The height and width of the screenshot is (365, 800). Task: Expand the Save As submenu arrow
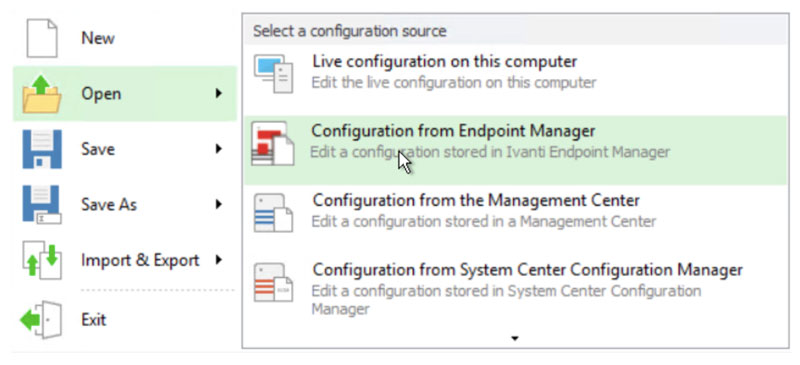(218, 204)
